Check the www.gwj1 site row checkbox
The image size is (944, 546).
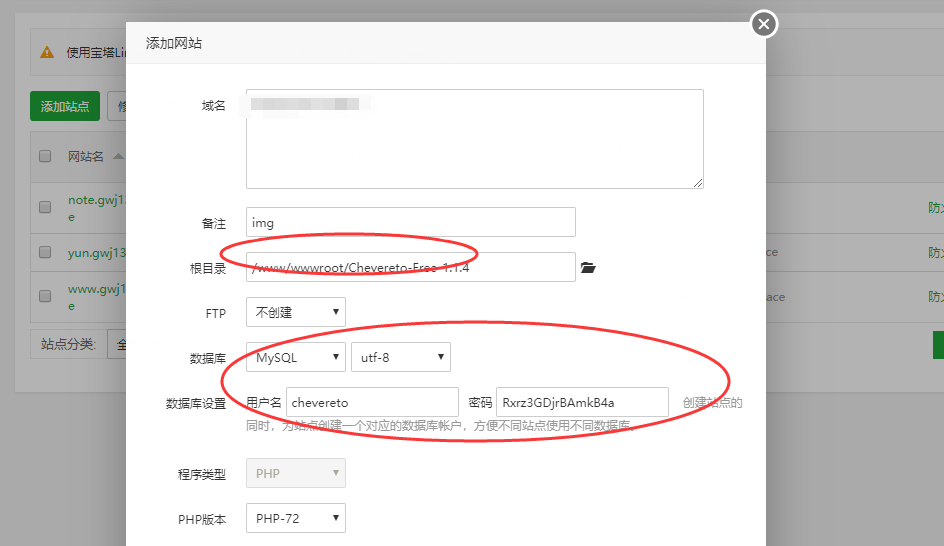(45, 296)
